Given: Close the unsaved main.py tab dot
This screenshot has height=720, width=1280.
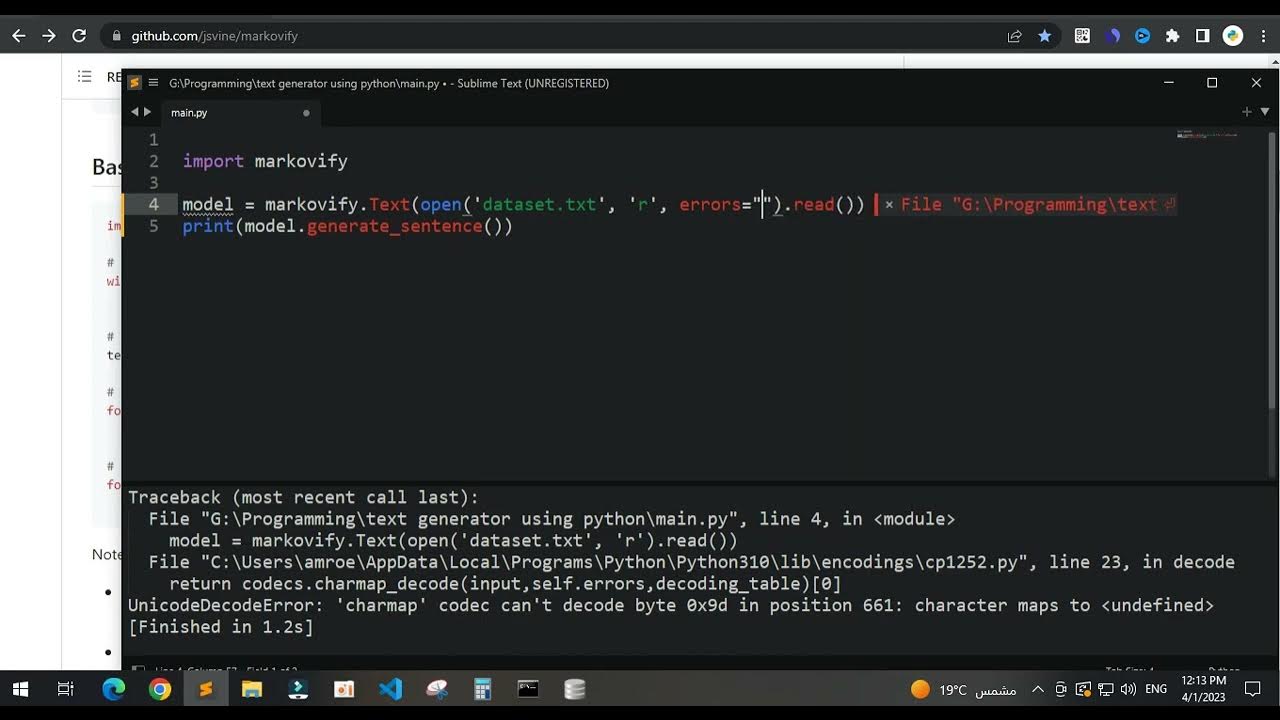Looking at the screenshot, I should [306, 113].
